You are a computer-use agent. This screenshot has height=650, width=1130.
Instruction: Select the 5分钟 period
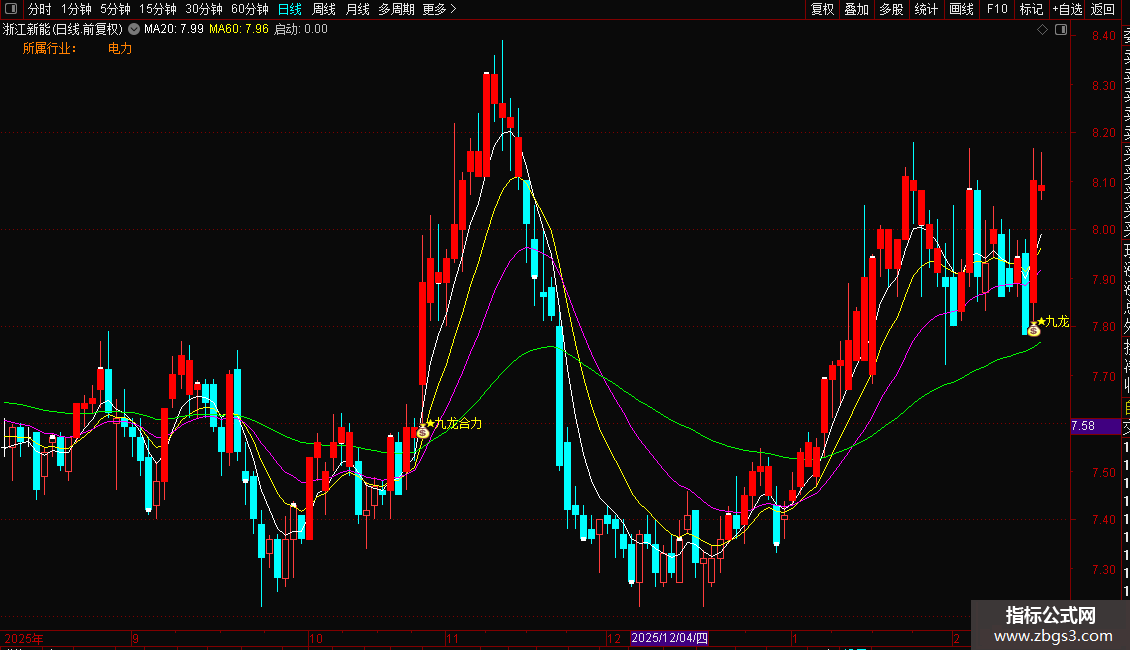pyautogui.click(x=115, y=9)
